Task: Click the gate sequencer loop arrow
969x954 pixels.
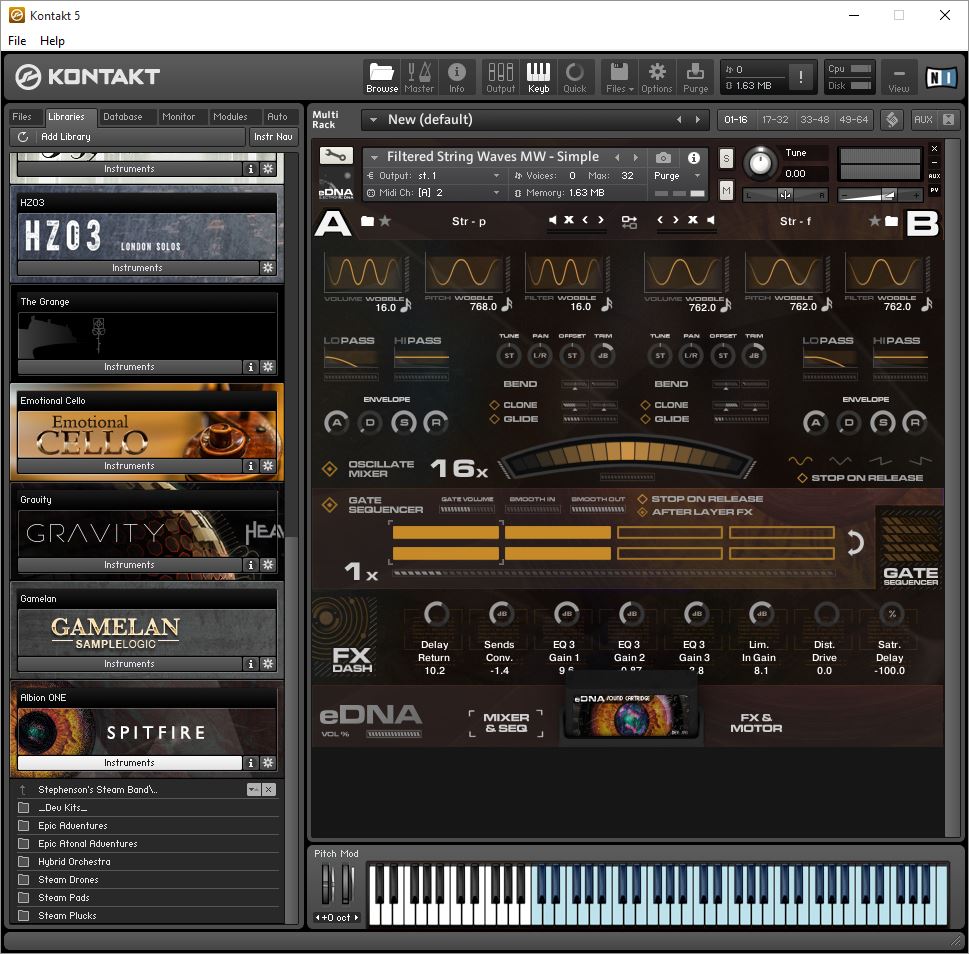Action: point(855,543)
